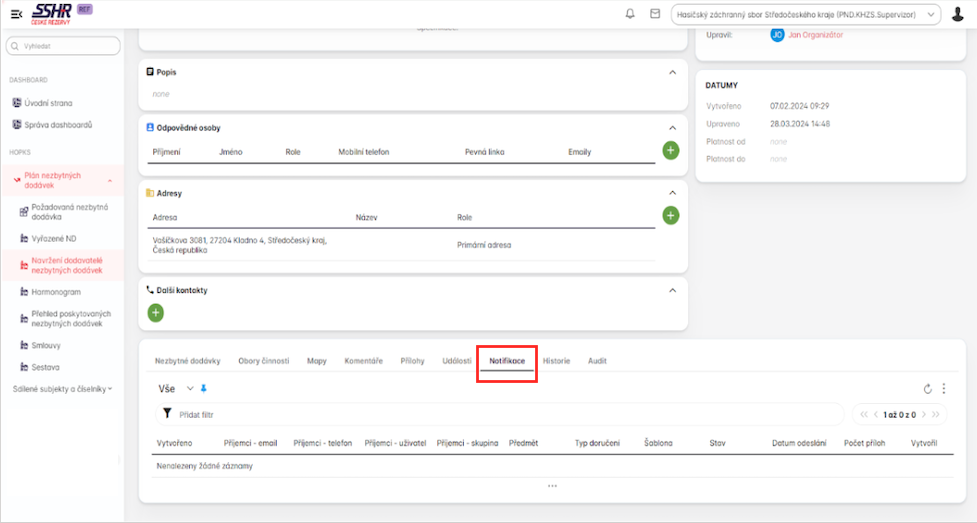Open the three-dot table options menu
Image resolution: width=977 pixels, height=523 pixels.
943,389
